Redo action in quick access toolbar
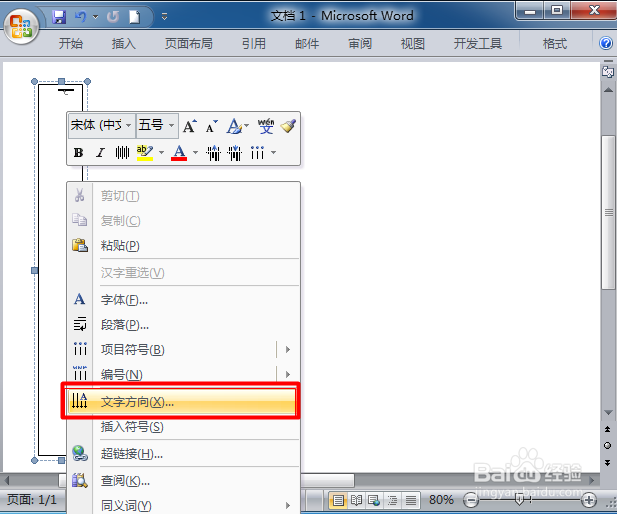 click(113, 17)
